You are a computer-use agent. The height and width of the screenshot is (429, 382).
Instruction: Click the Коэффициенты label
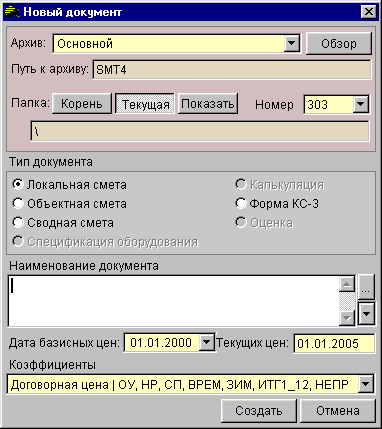(52, 365)
